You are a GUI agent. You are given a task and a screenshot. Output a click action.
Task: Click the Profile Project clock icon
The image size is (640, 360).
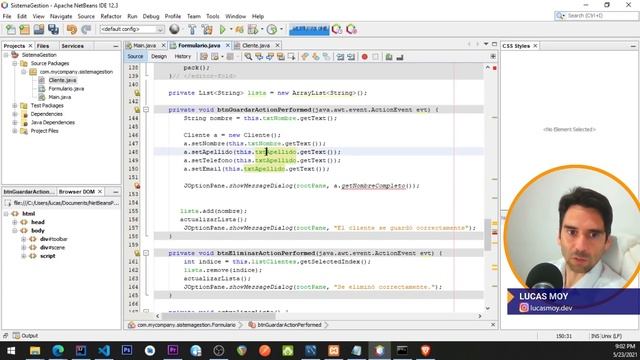click(272, 29)
